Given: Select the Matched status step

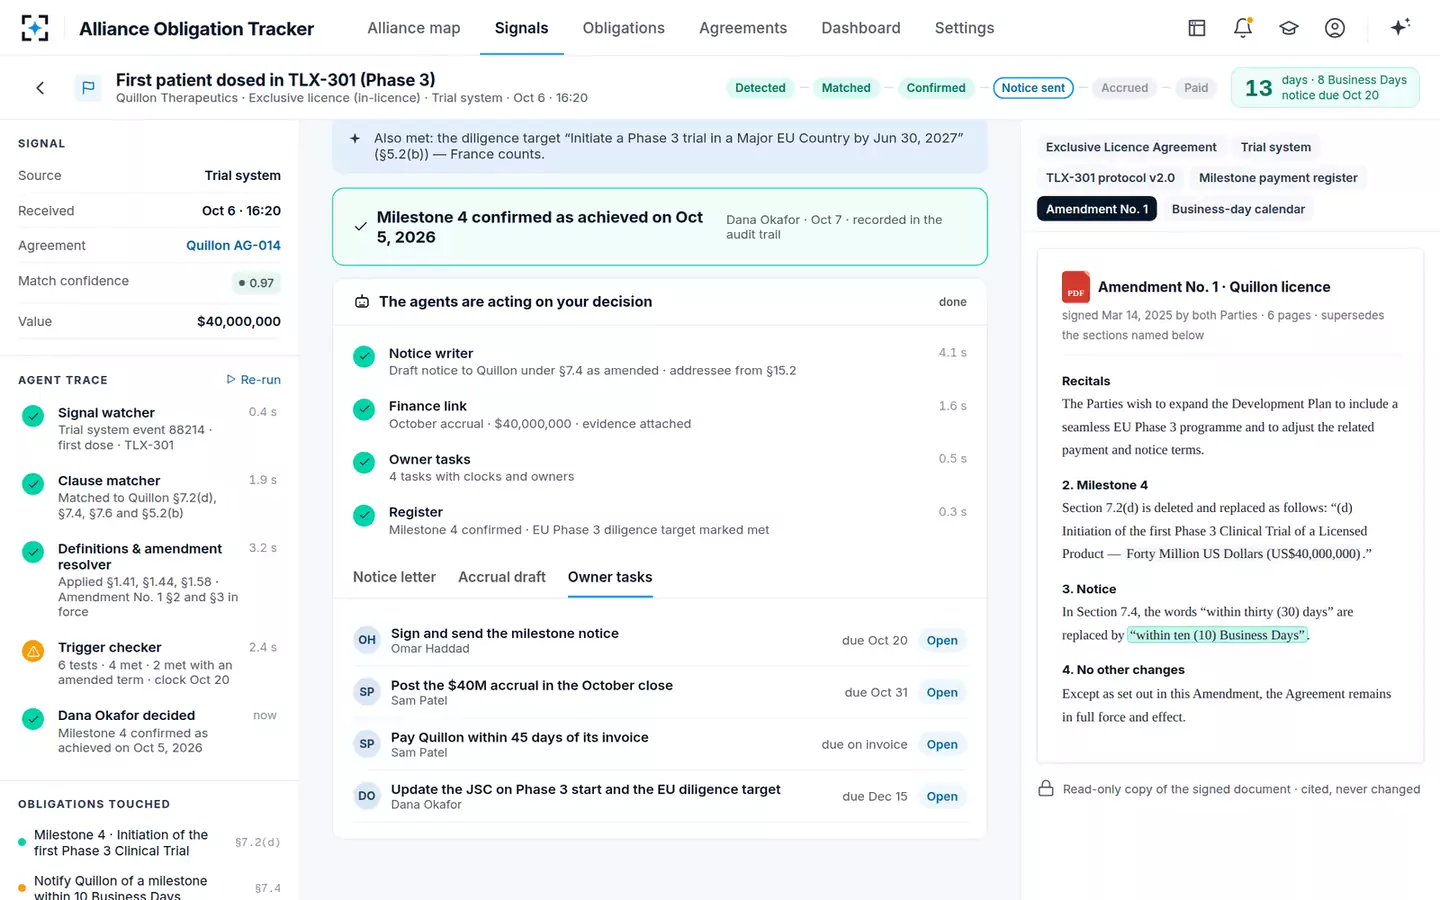Looking at the screenshot, I should (x=846, y=88).
